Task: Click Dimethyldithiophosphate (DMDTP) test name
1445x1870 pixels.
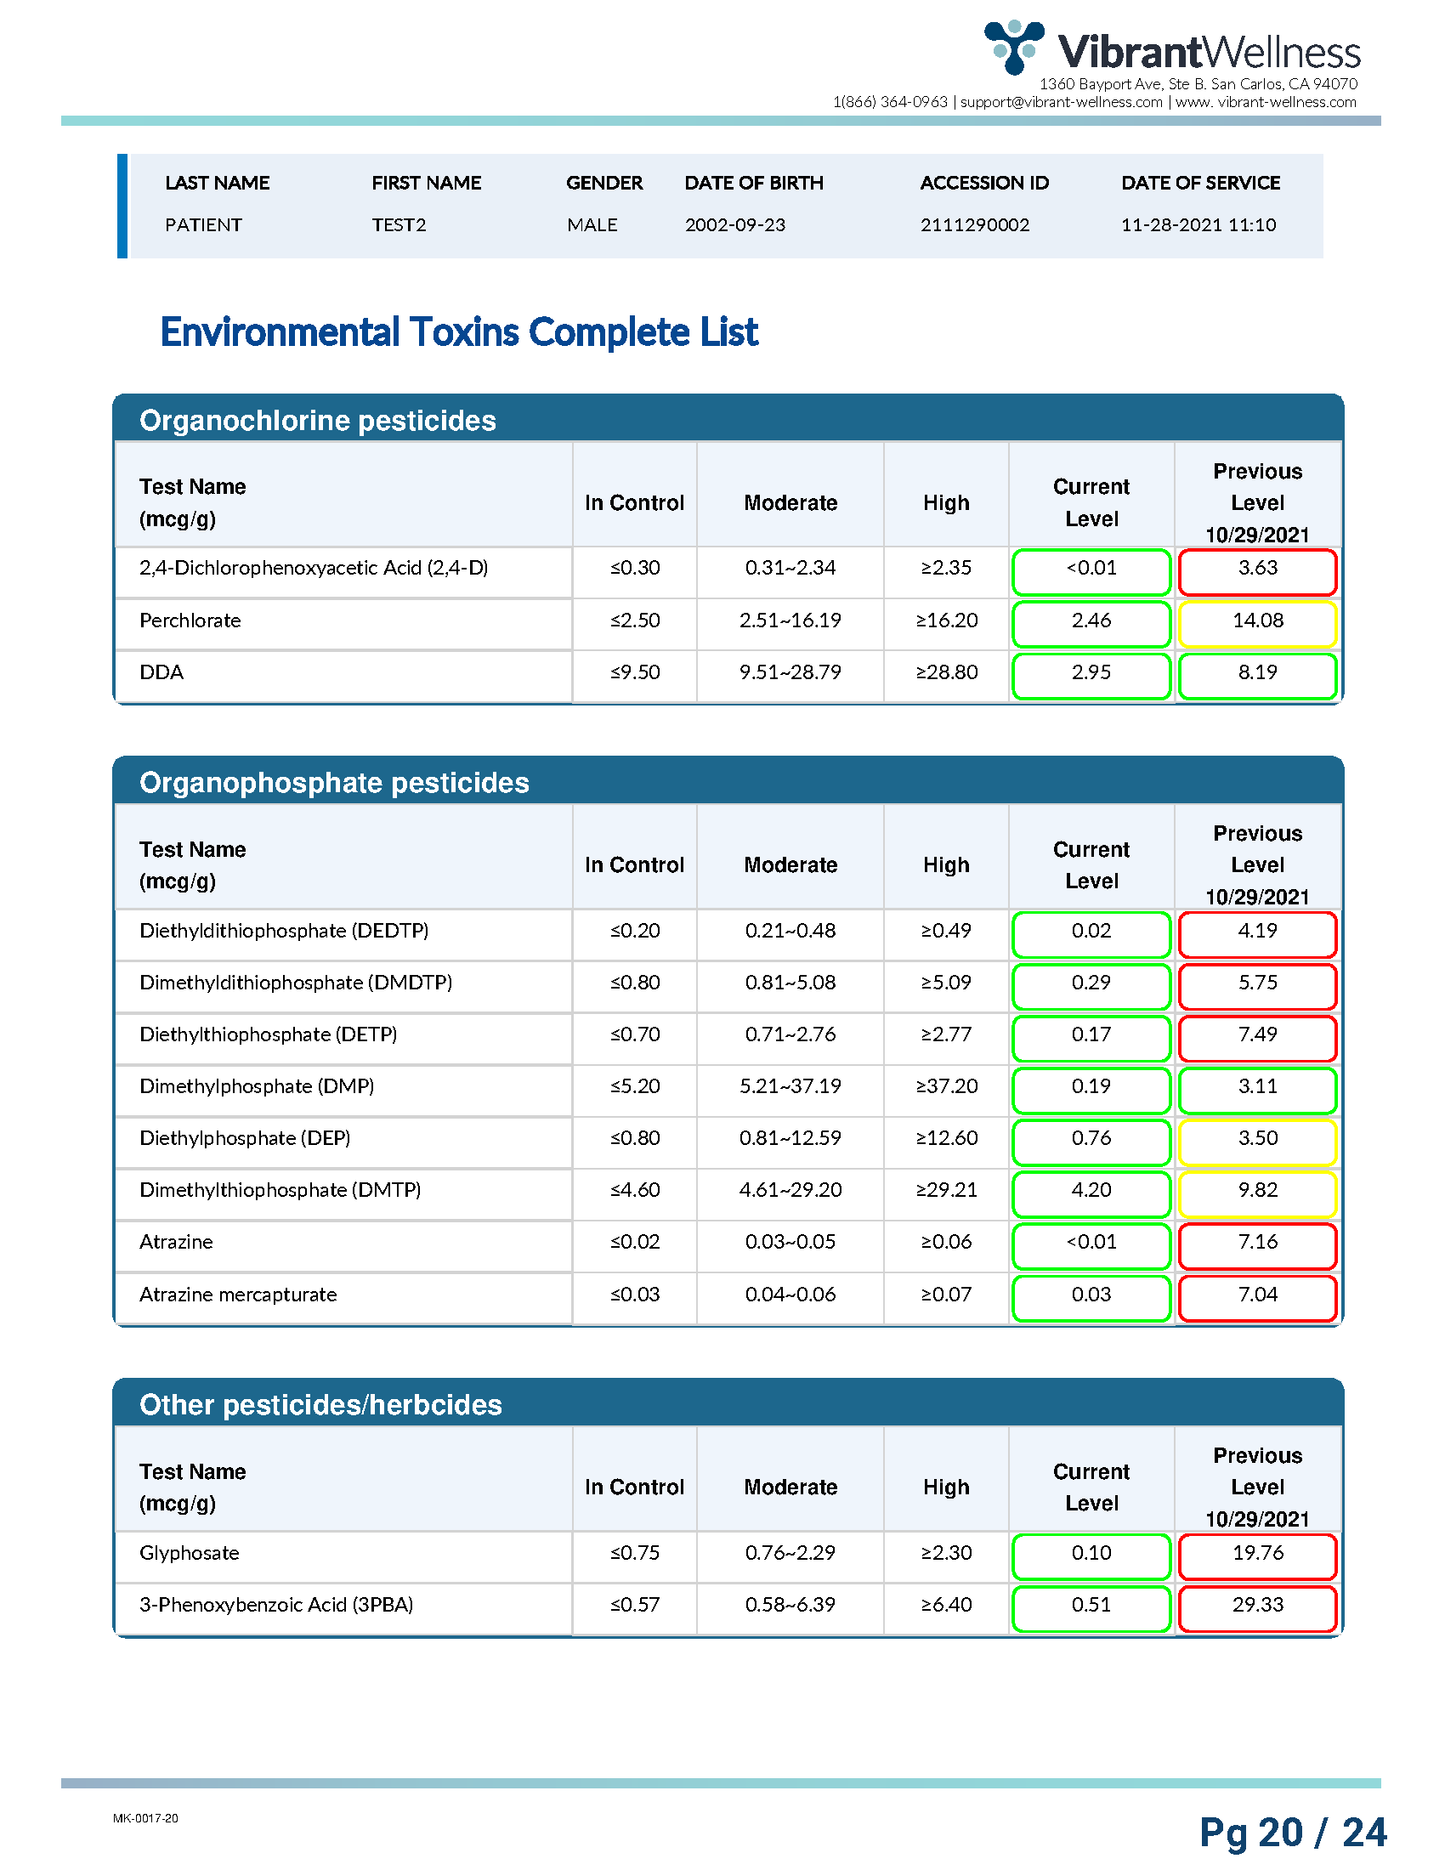Action: click(296, 983)
